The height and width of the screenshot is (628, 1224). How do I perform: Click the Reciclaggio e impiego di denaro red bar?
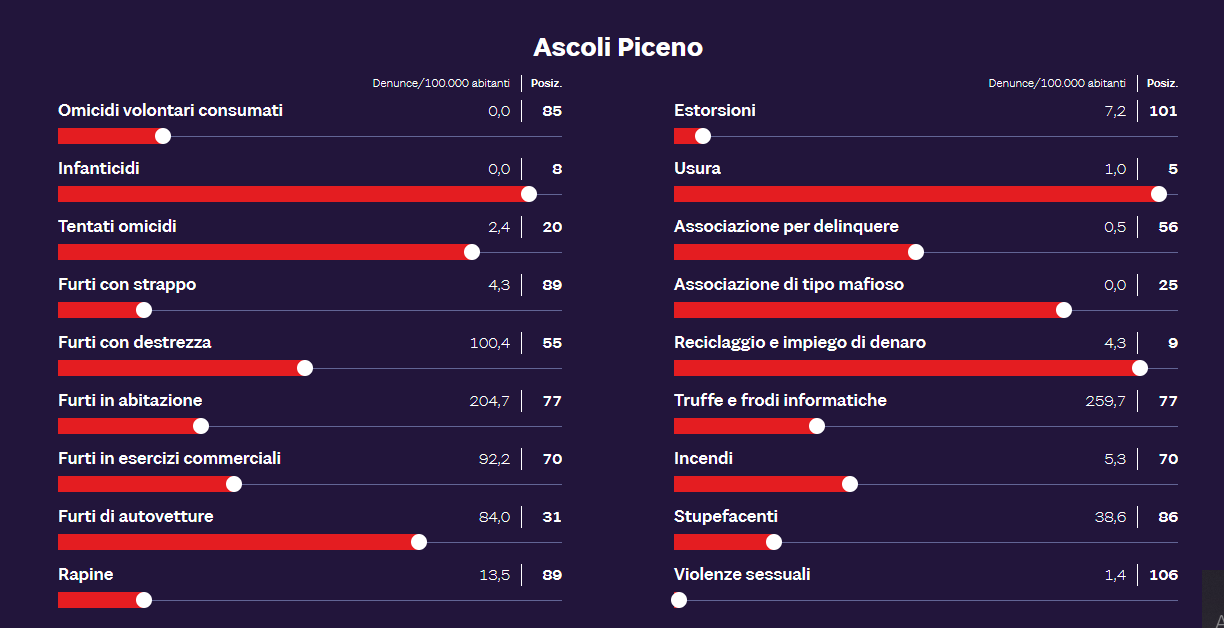tap(906, 368)
